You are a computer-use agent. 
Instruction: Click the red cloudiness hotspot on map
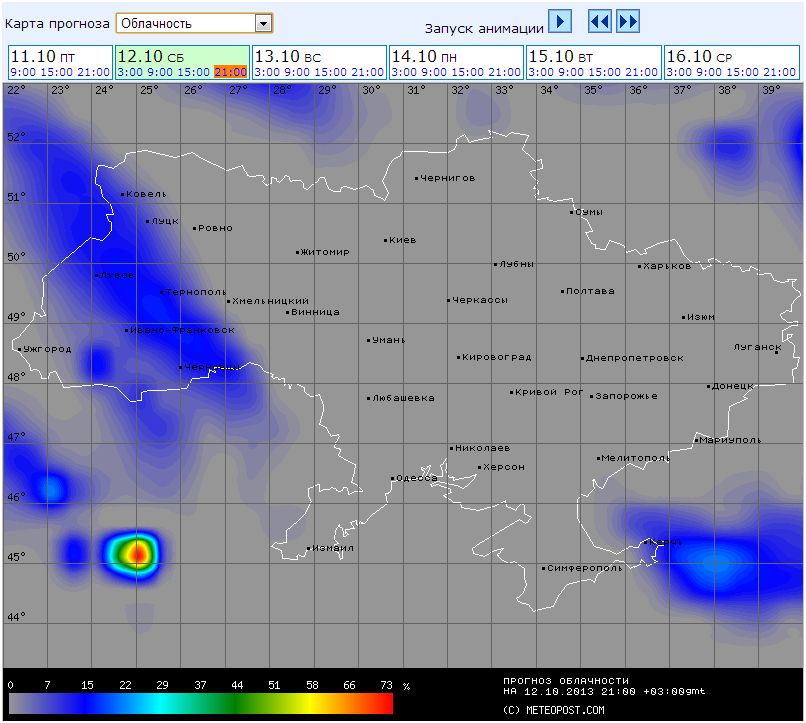138,551
